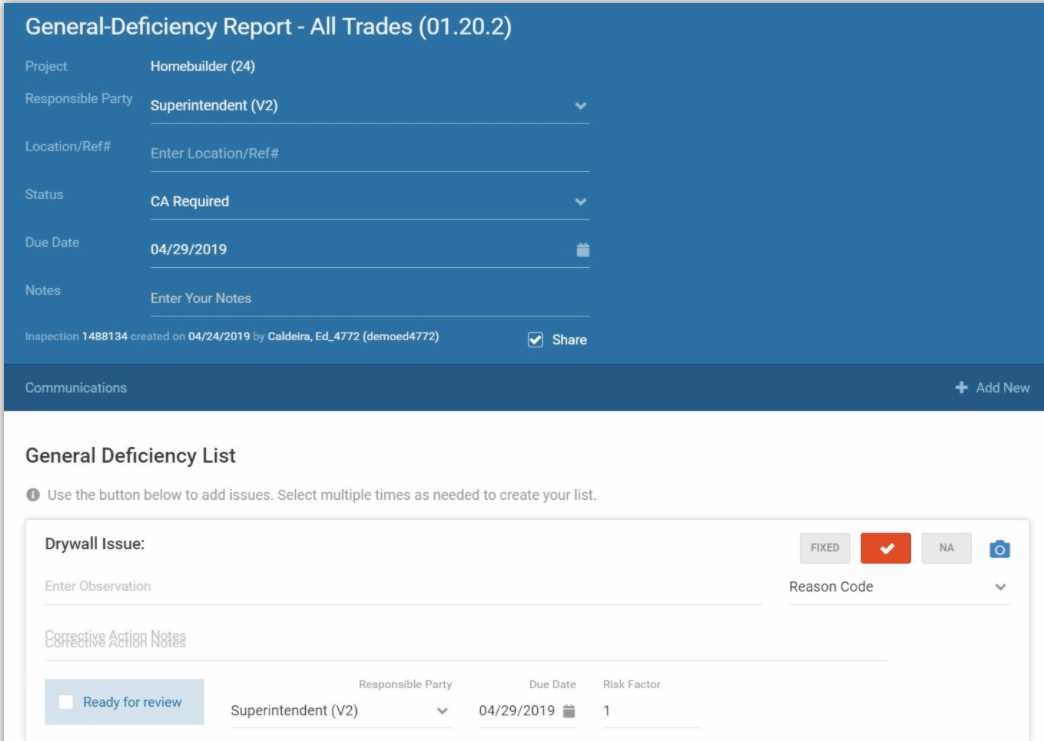Click the info icon above deficiency list

[x=33, y=495]
